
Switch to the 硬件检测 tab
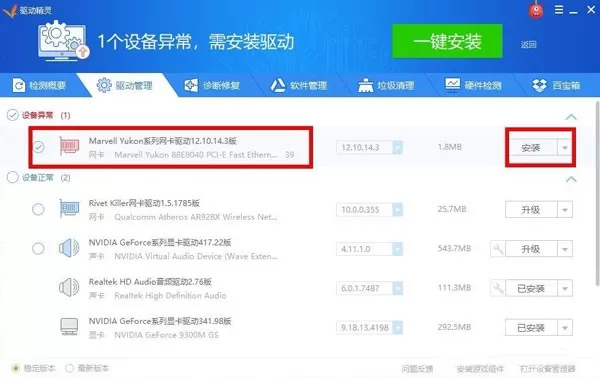(474, 85)
